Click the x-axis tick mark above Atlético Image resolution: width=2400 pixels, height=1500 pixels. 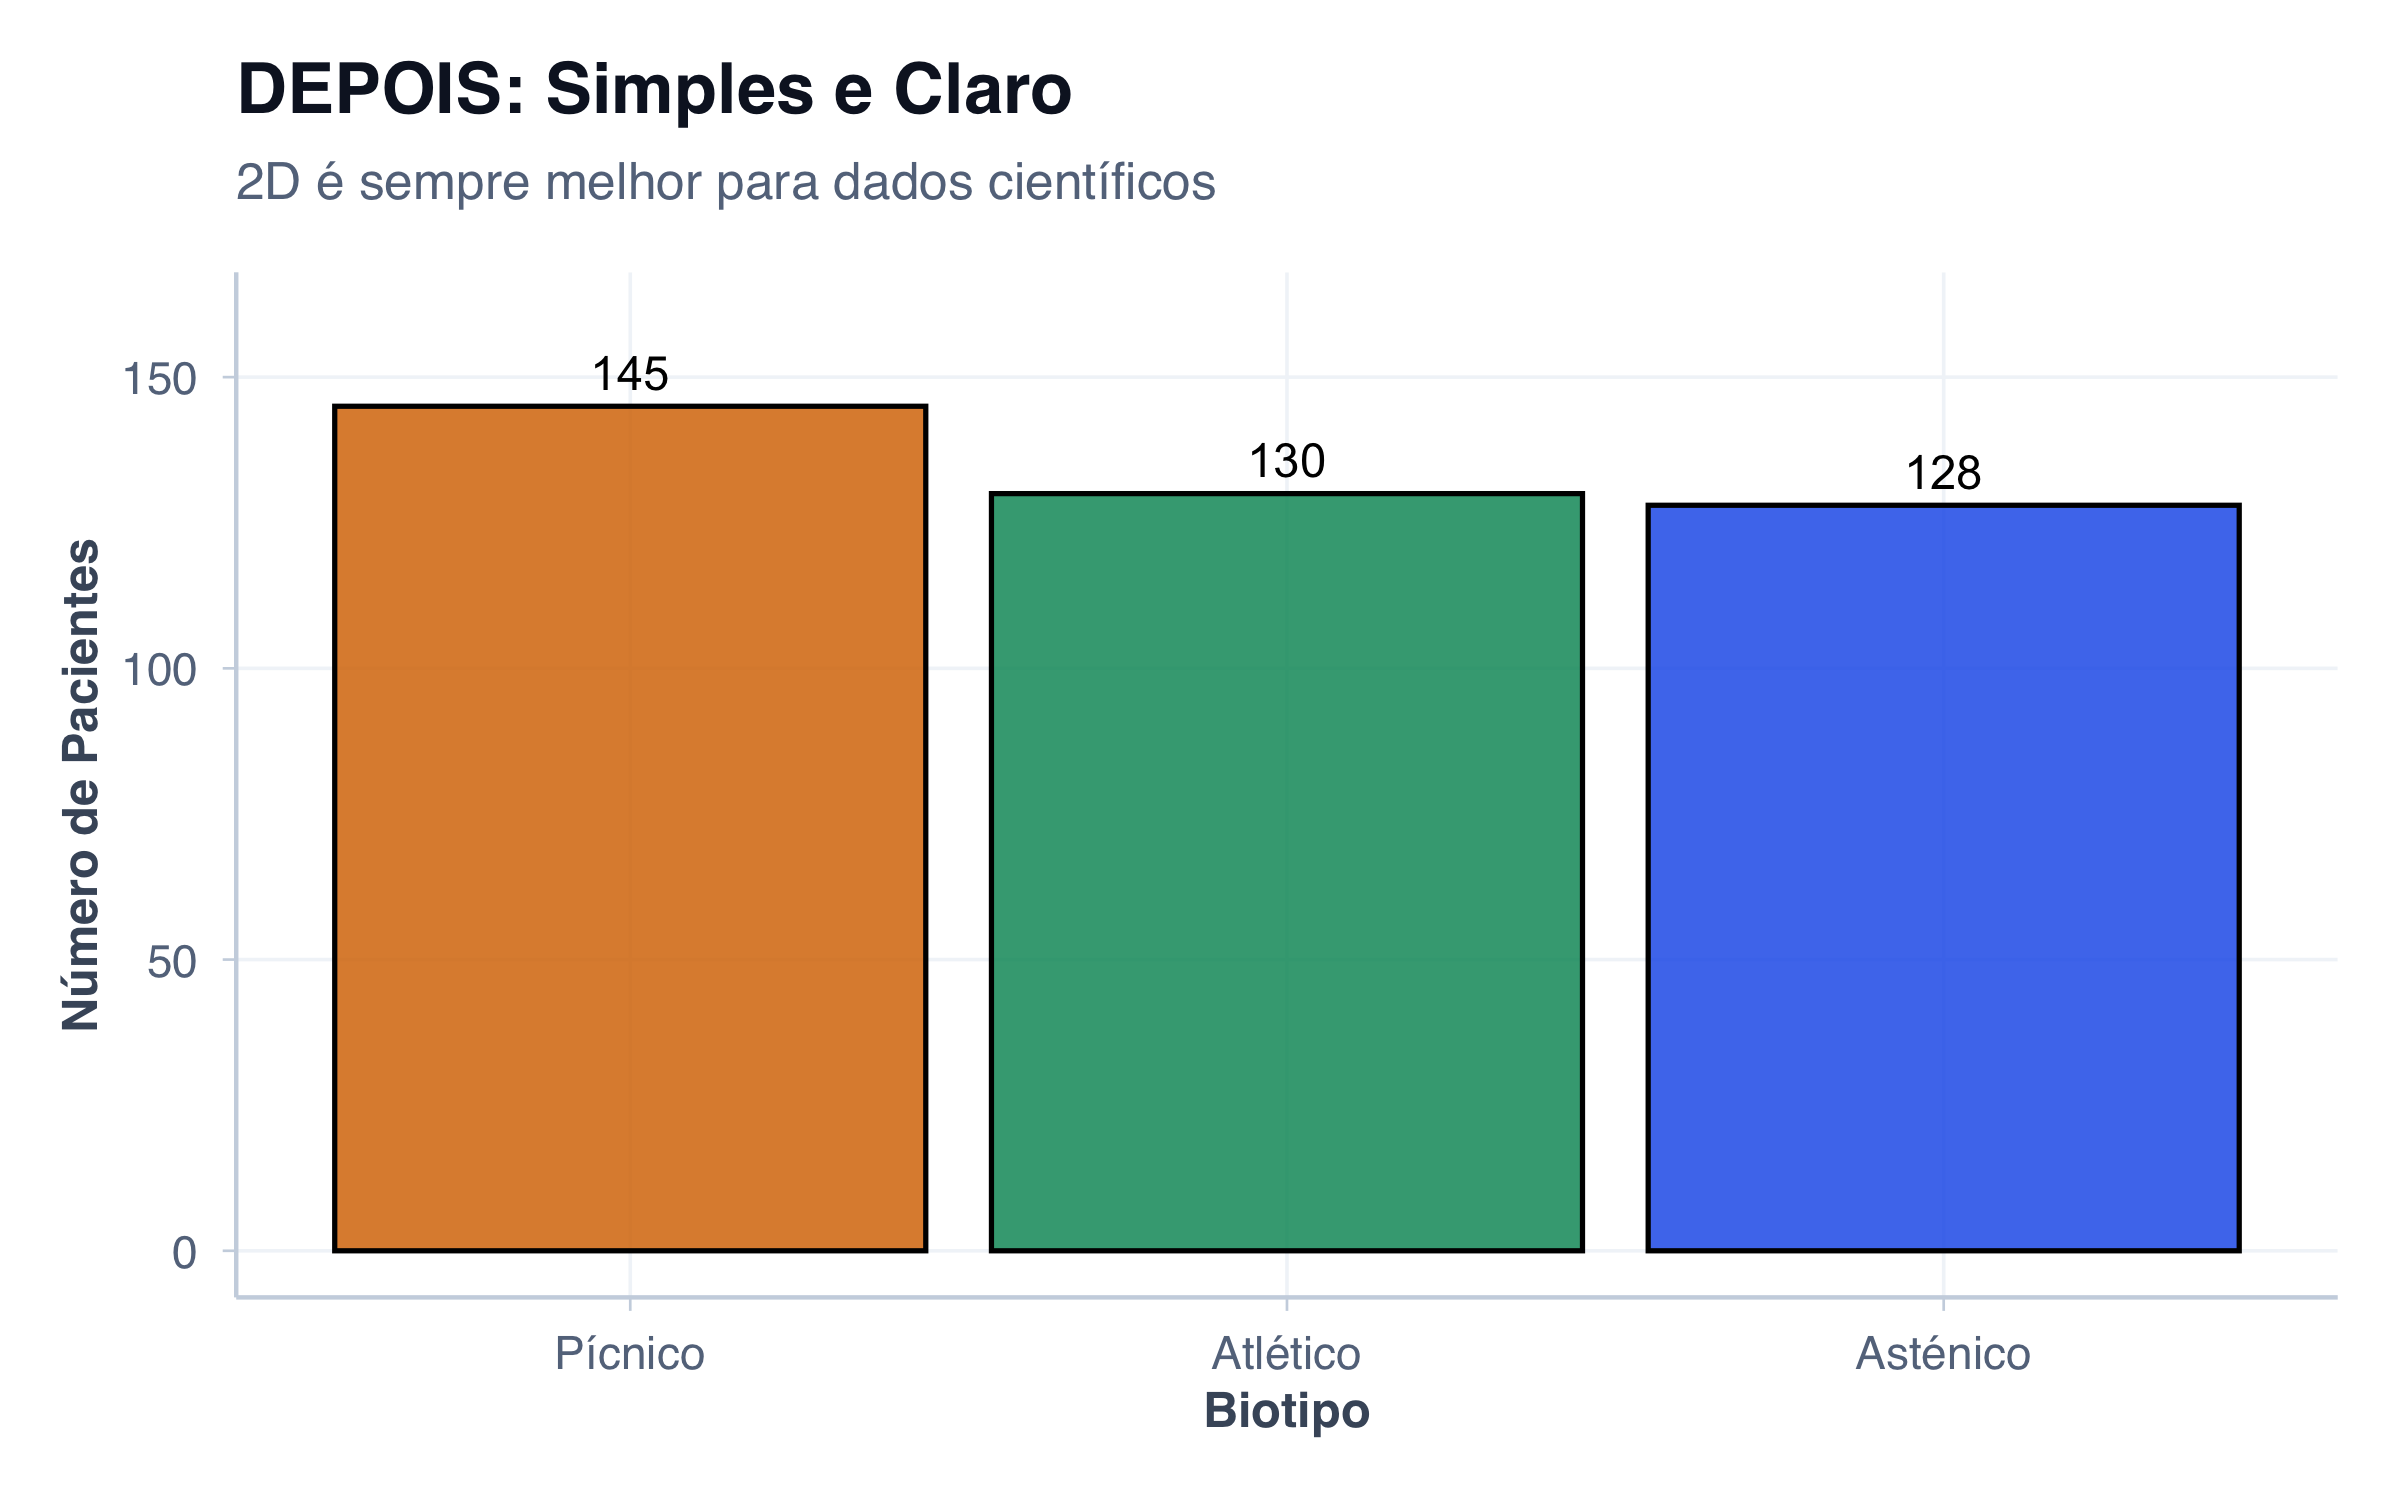1286,1303
